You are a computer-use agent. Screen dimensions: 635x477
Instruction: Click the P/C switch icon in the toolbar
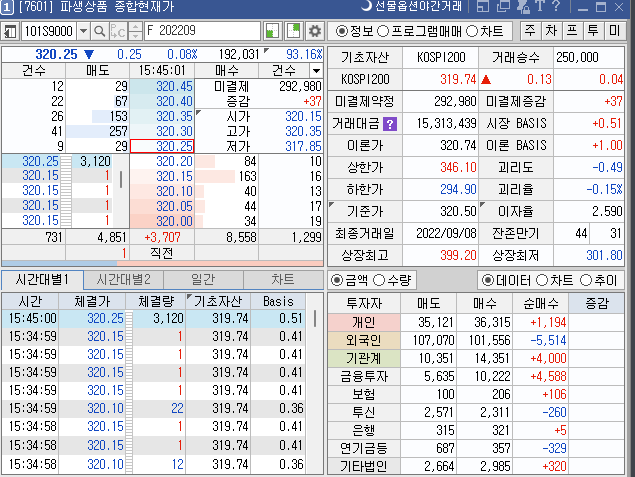click(x=118, y=31)
